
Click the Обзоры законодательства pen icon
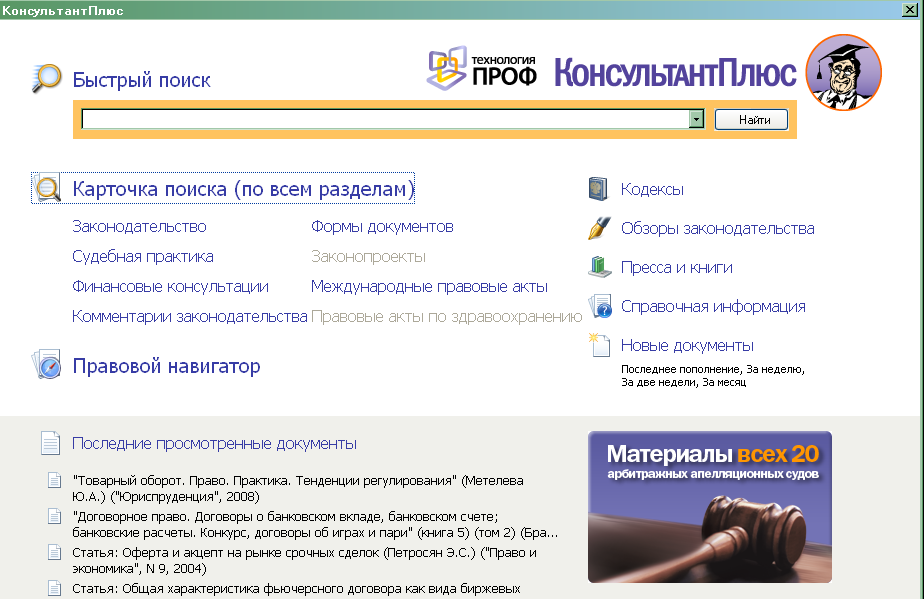coord(599,228)
